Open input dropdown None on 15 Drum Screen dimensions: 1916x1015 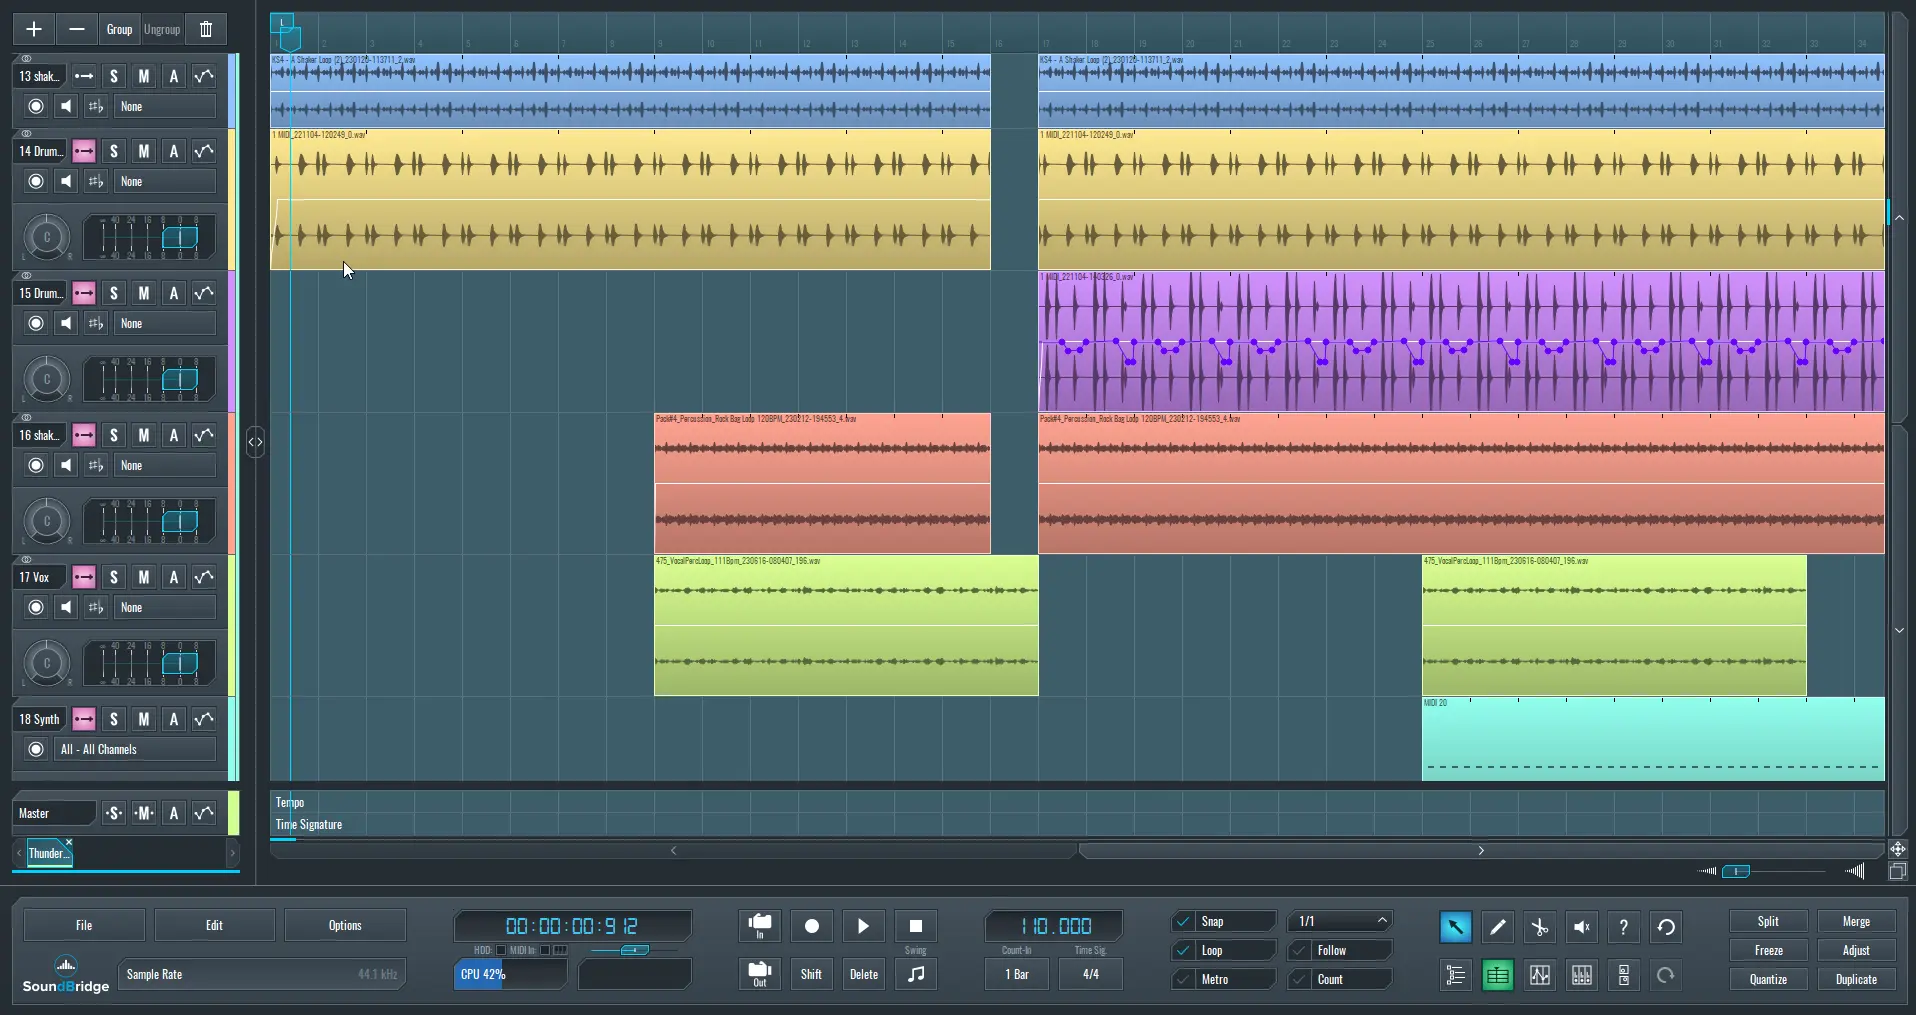[166, 324]
